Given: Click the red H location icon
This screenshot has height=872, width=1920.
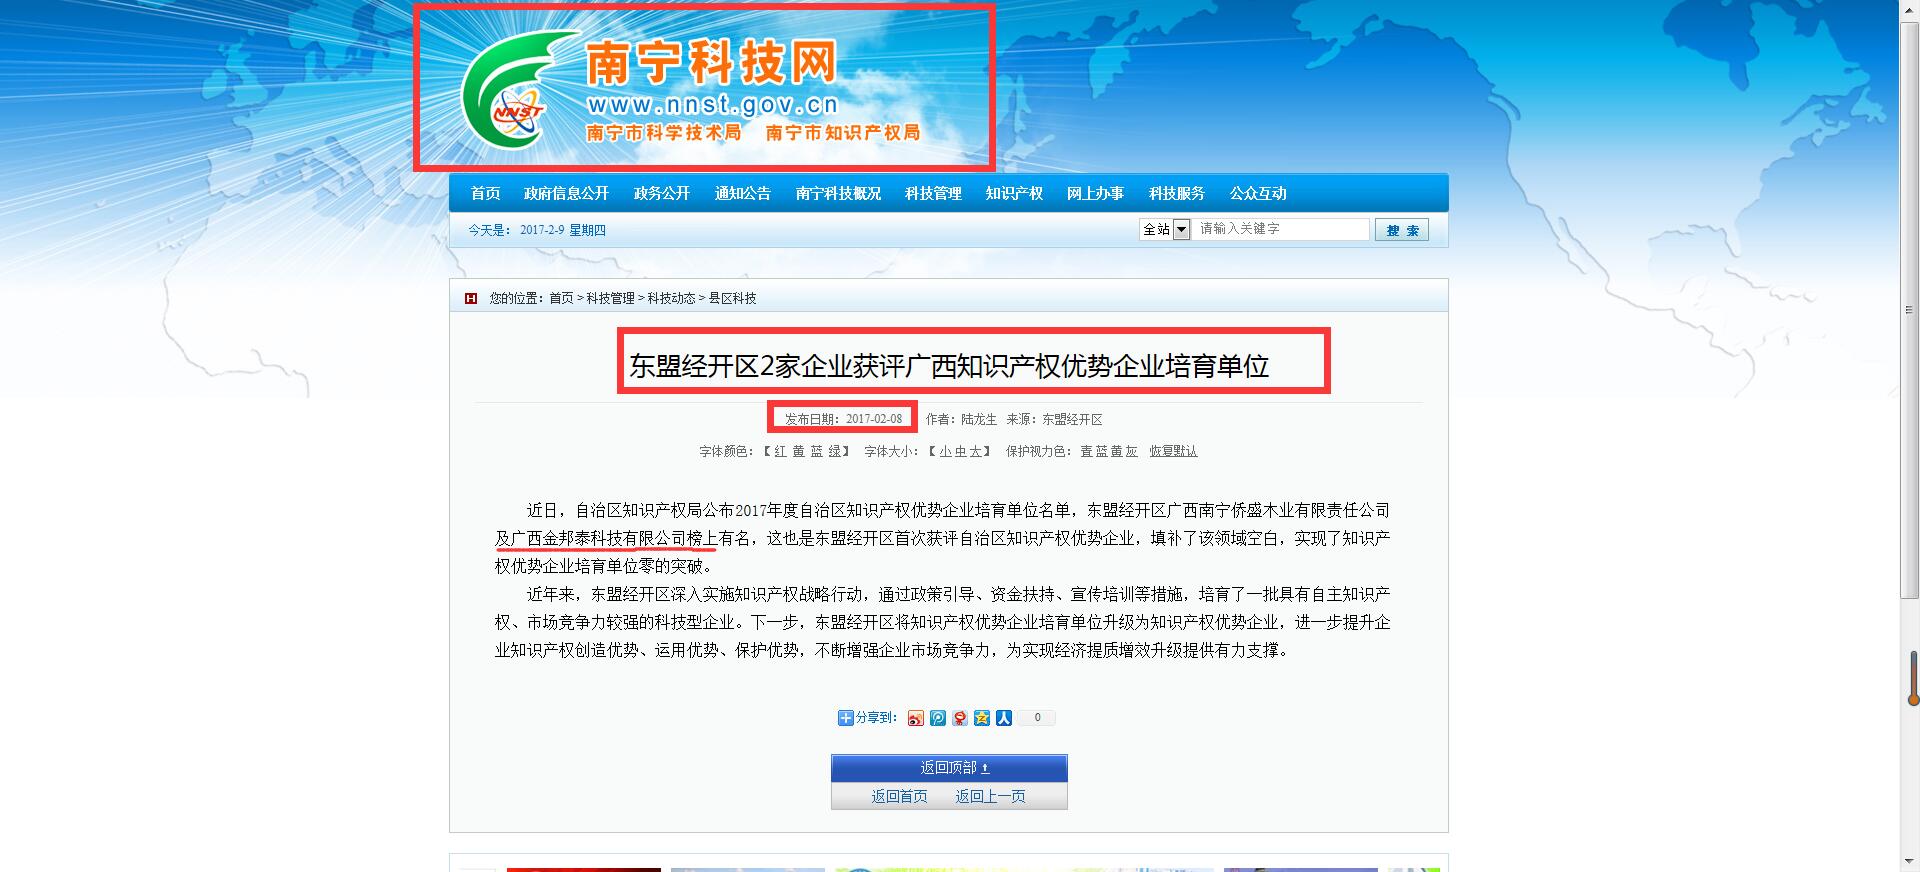Looking at the screenshot, I should click(x=471, y=298).
